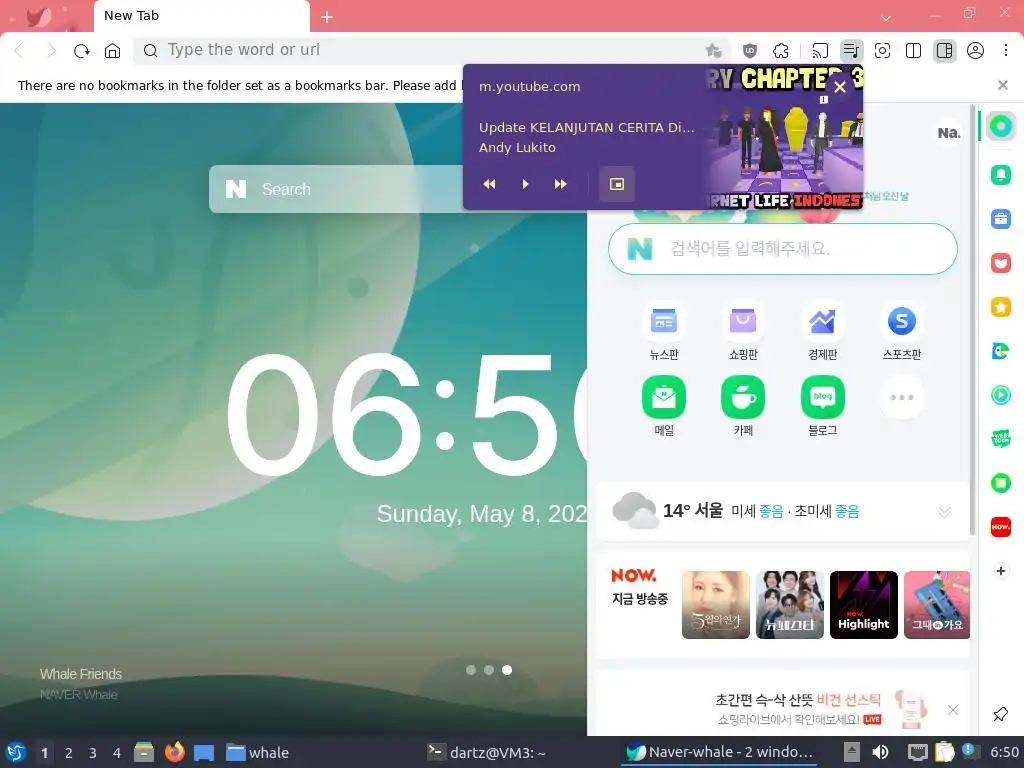The height and width of the screenshot is (768, 1024).
Task: Dismiss the bookmarks bar notice
Action: (x=1002, y=85)
